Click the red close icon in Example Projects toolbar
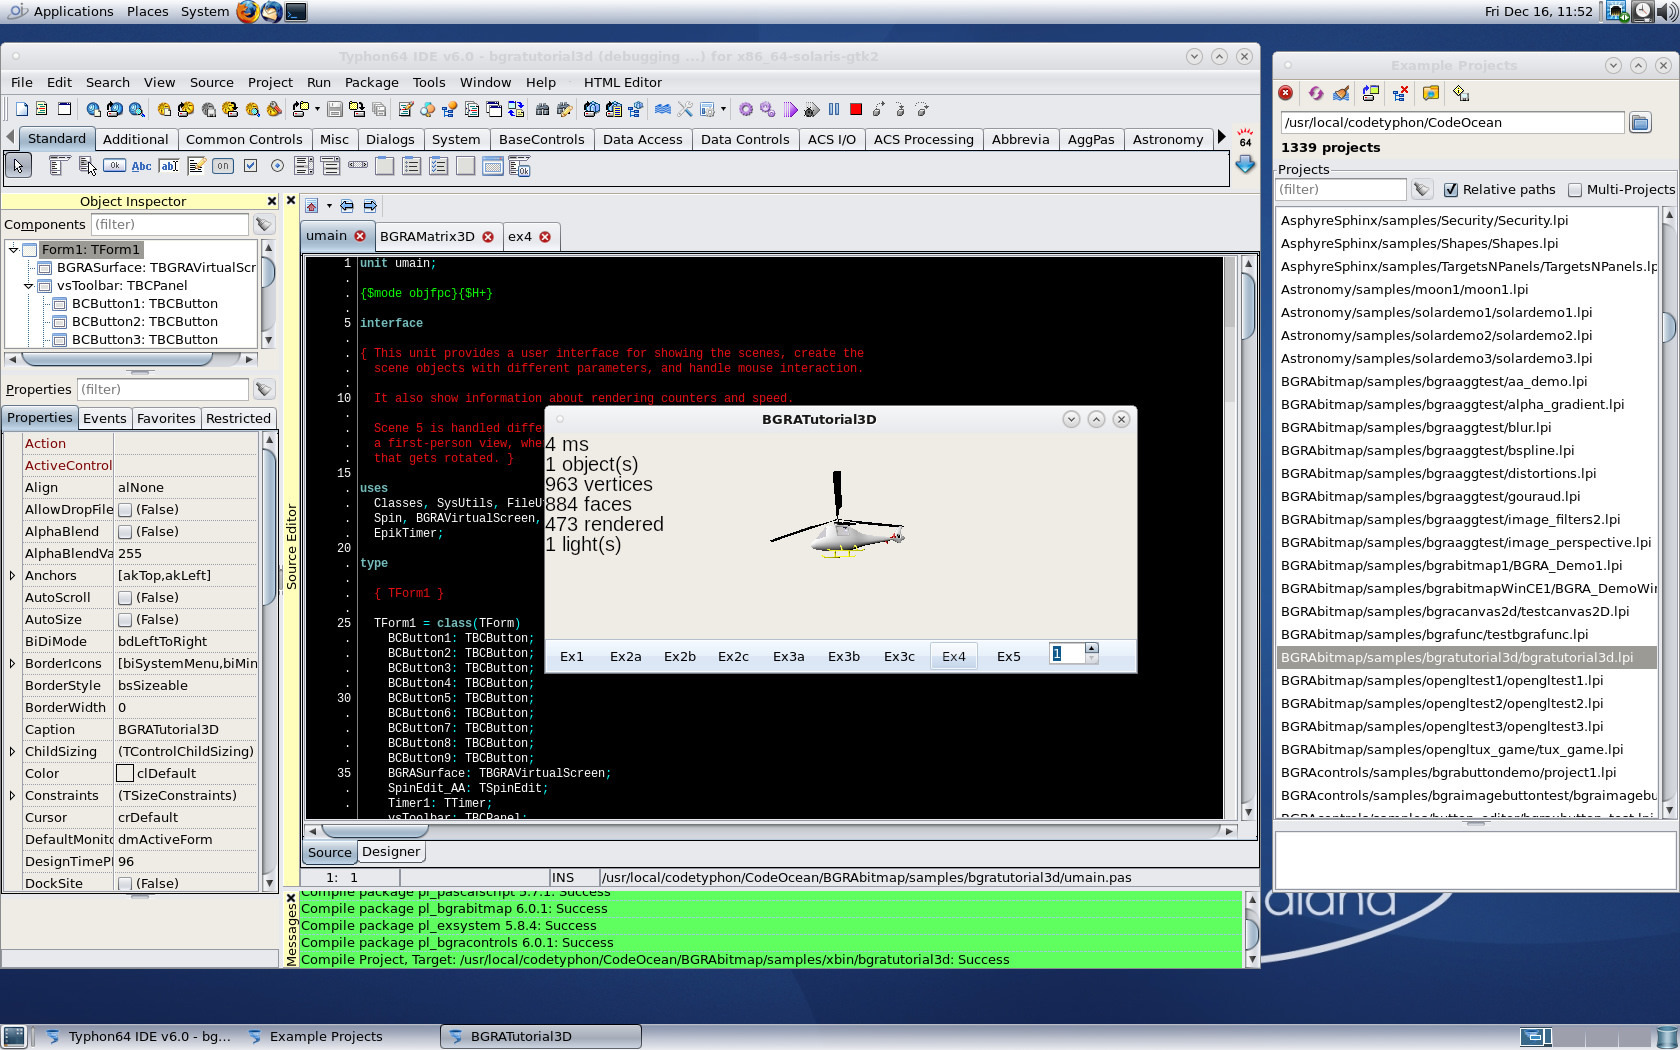 click(1286, 93)
